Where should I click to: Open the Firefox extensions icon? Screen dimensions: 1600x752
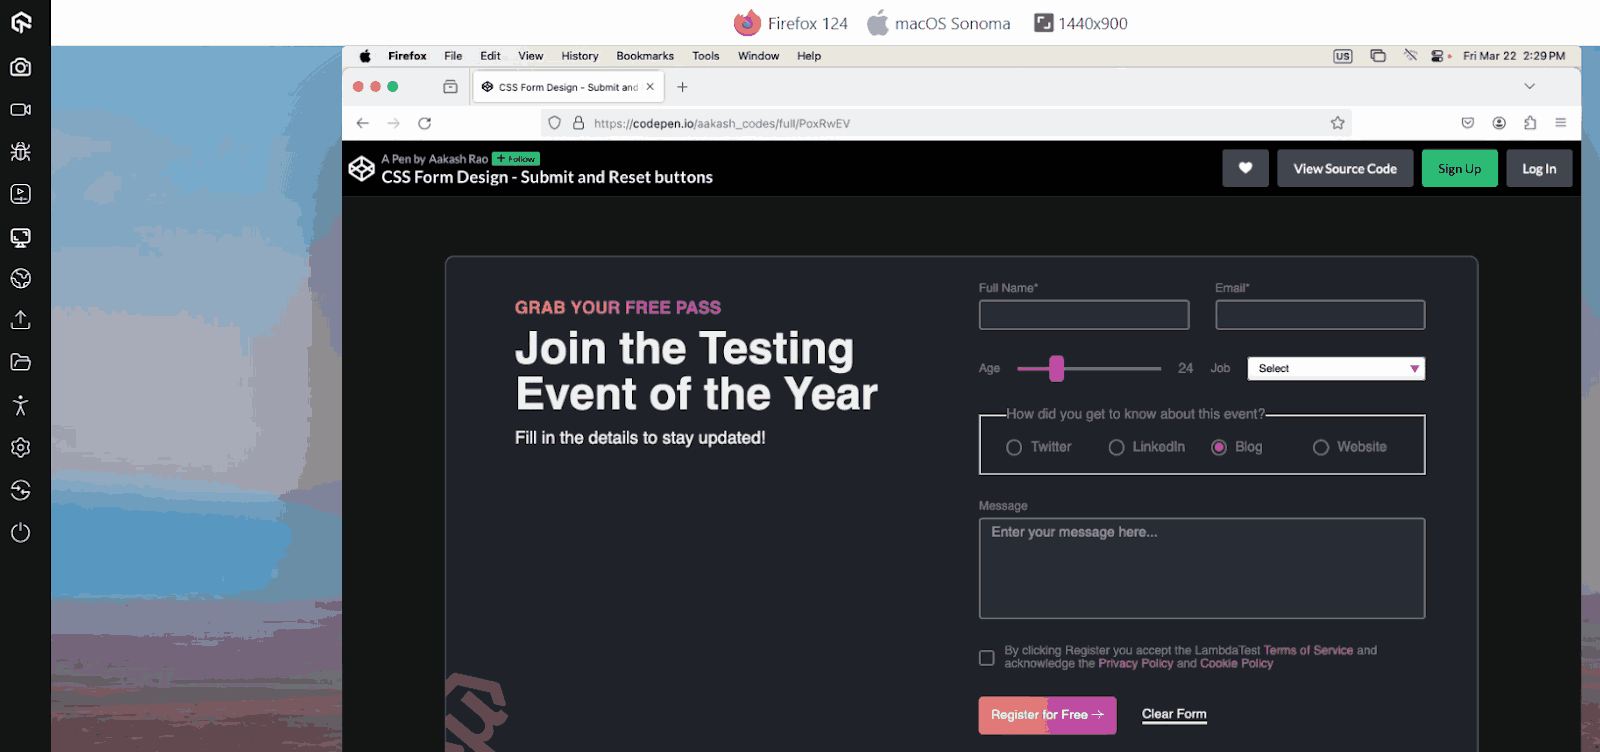(x=1530, y=123)
